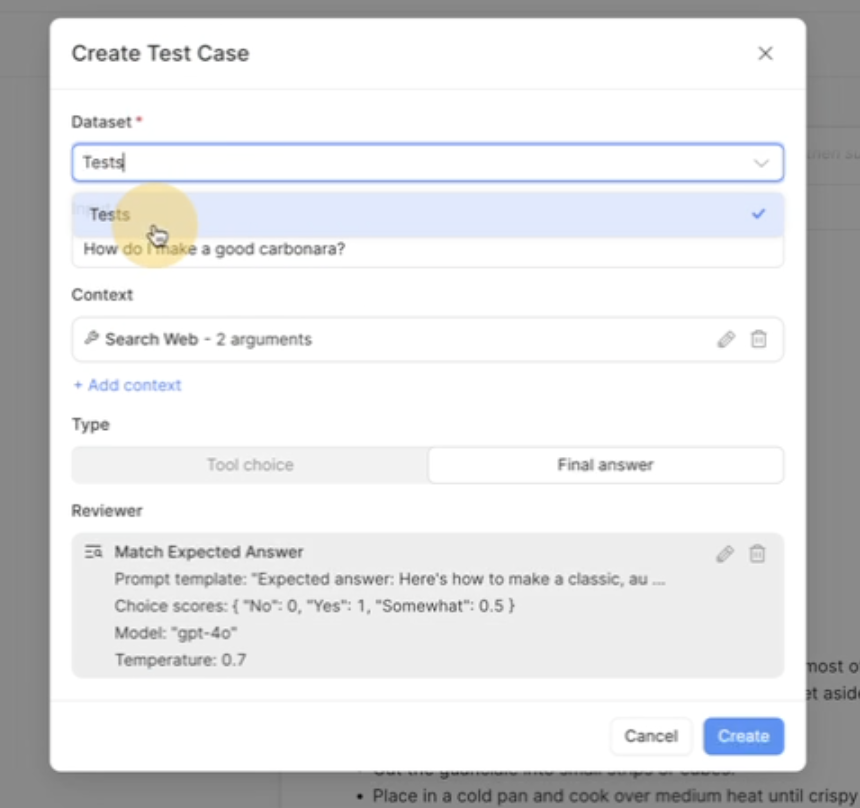Edit the Search Web context item

726,340
